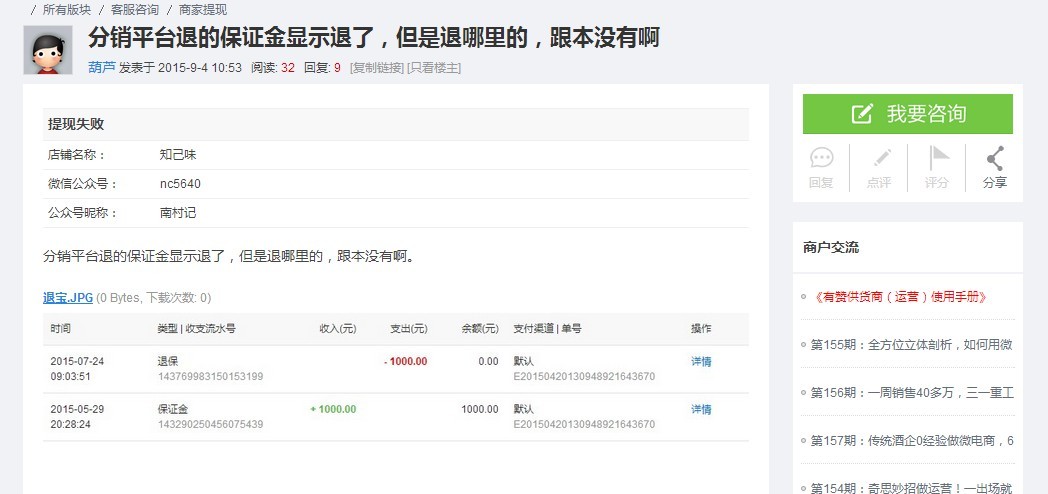Click the 评分 flag icon
Viewport: 1048px width, 494px height.
click(938, 158)
